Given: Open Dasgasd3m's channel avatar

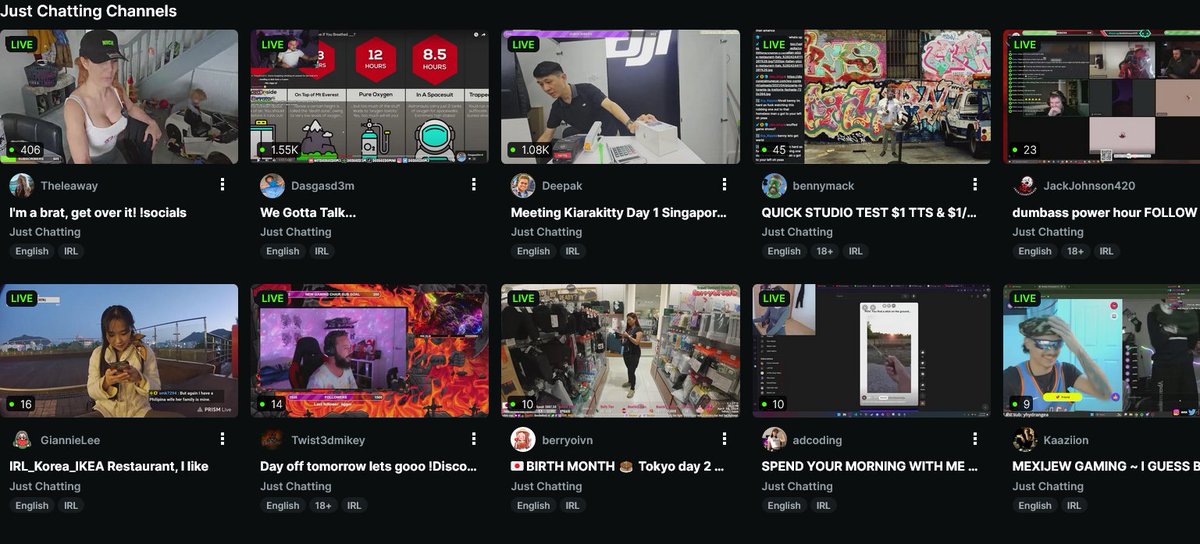Looking at the screenshot, I should coord(272,186).
